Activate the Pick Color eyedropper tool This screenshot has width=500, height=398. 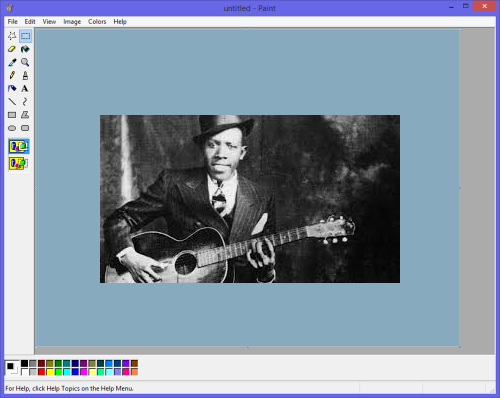coord(12,62)
